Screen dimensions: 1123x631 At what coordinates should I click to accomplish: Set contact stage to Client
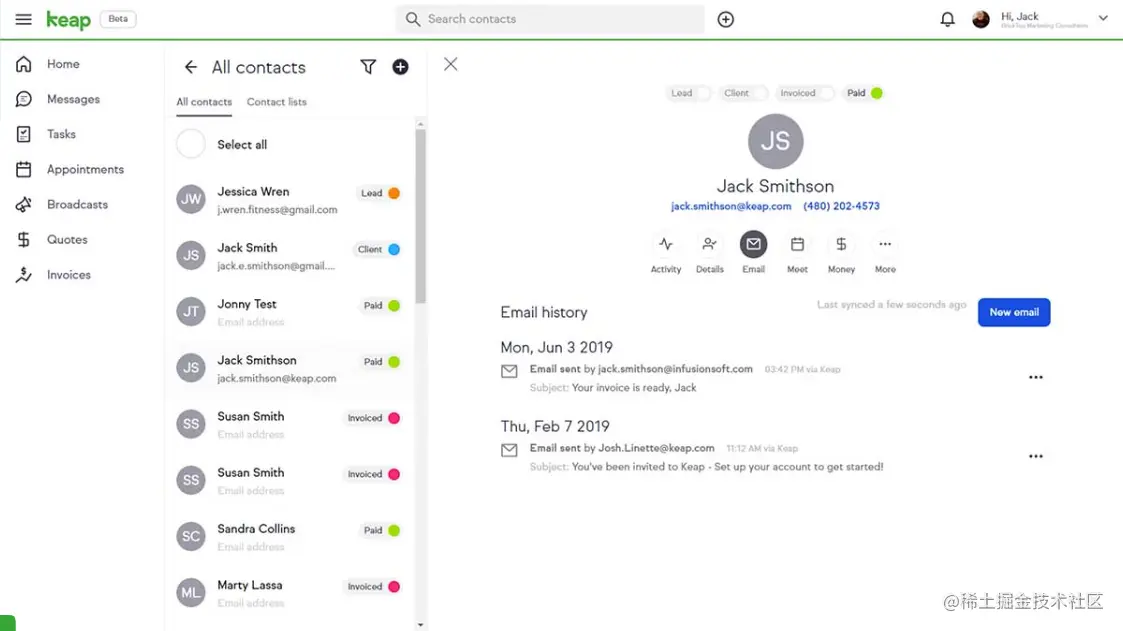pyautogui.click(x=743, y=93)
